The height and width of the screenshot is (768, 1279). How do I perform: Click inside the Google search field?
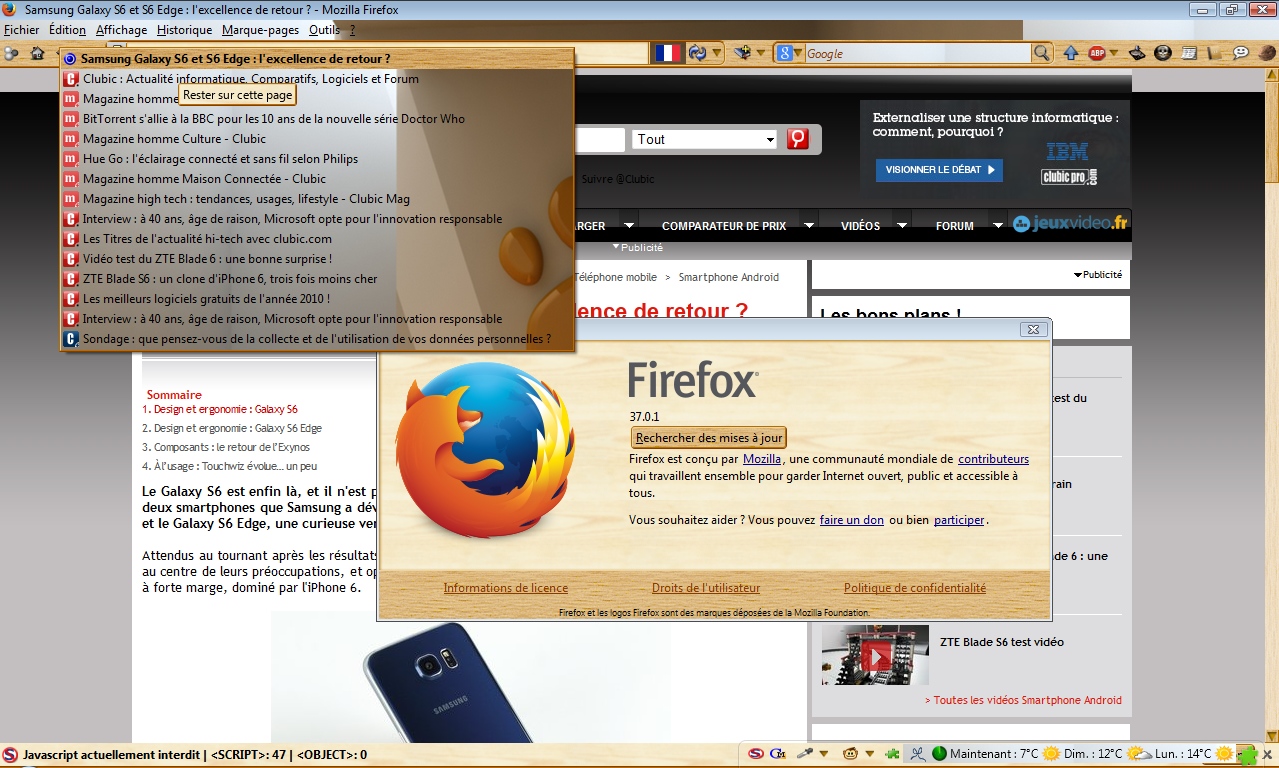pyautogui.click(x=918, y=54)
